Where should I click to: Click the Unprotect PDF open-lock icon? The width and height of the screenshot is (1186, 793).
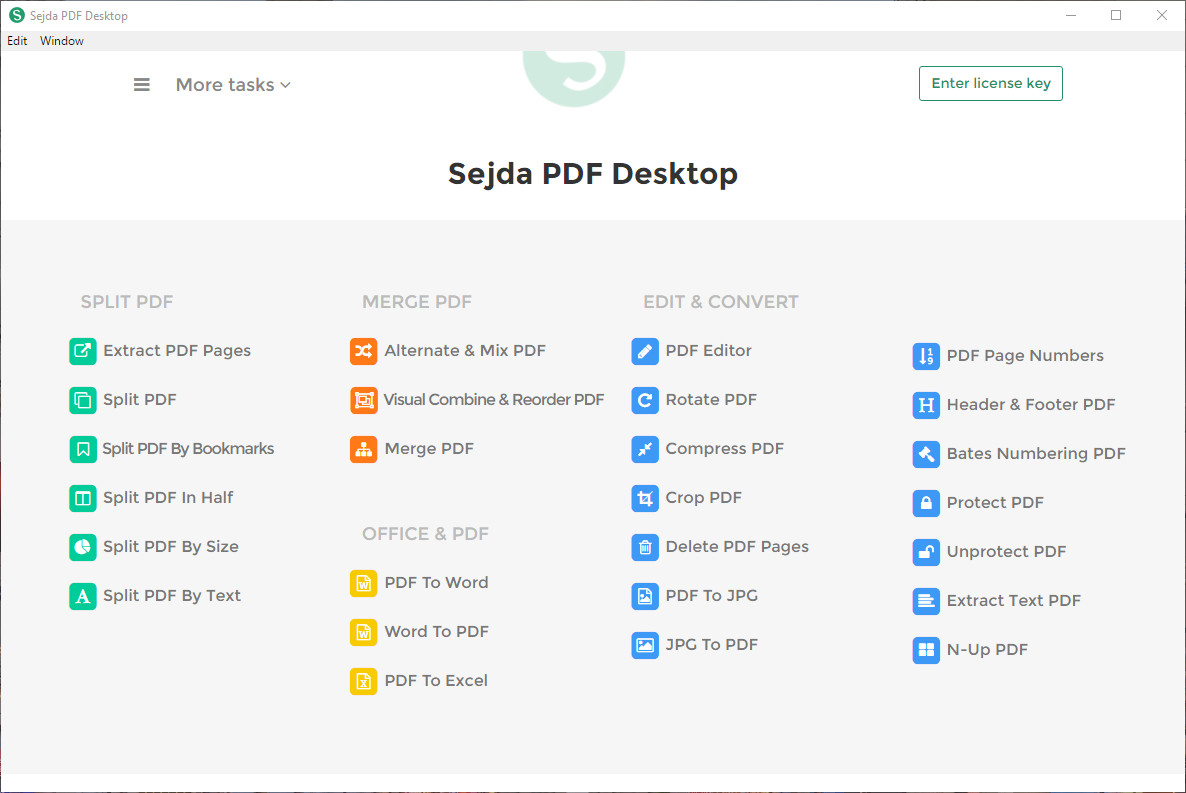click(926, 552)
